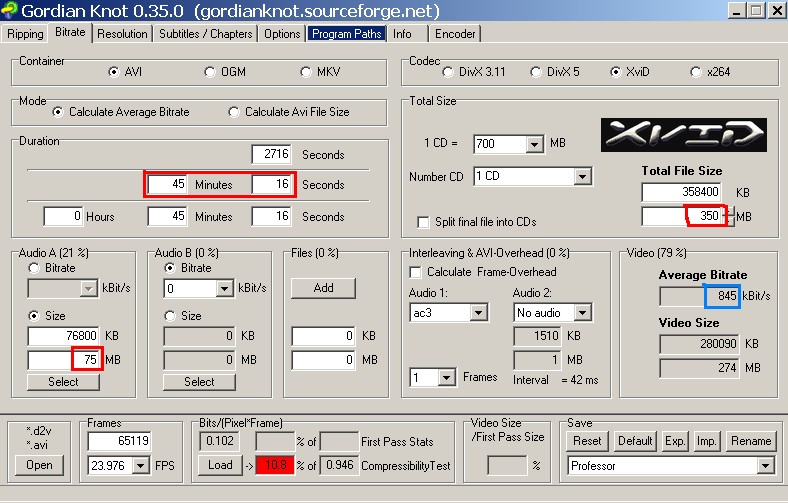
Task: Click total duration Seconds field 2716
Action: click(271, 154)
